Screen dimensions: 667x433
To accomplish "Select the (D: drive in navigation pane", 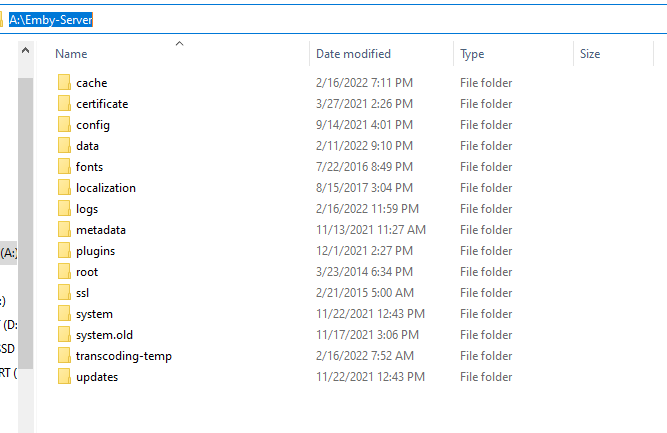I will click(10, 325).
